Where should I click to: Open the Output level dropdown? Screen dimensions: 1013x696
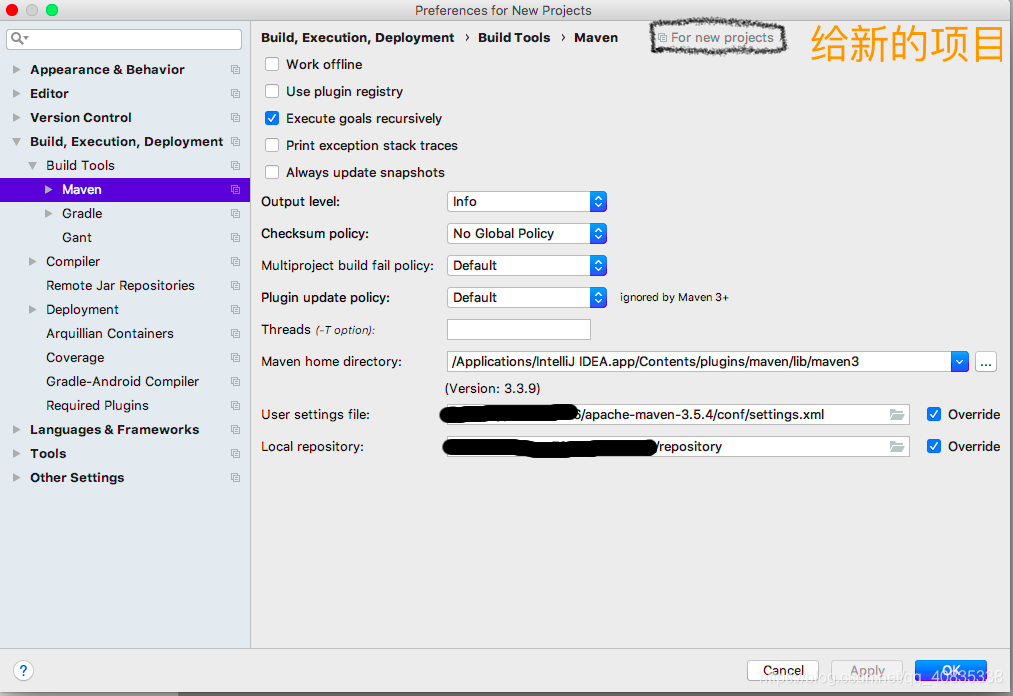(527, 202)
